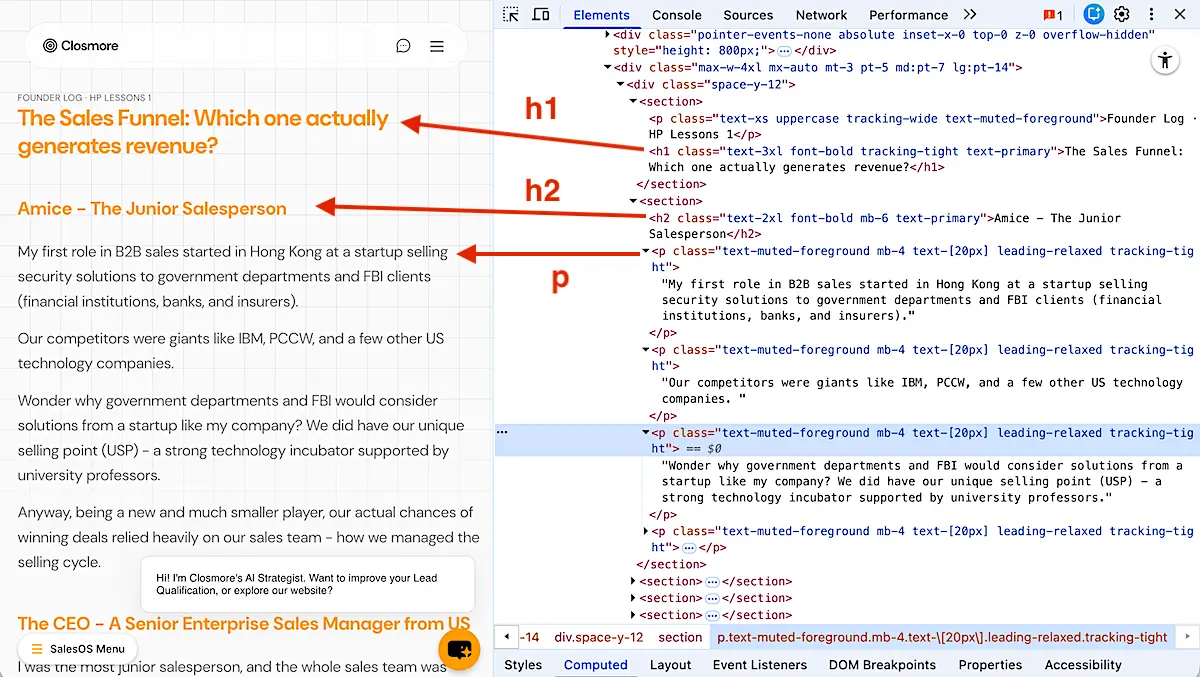Click the blue AI assistance icon in DevTools
This screenshot has height=677, width=1200.
pyautogui.click(x=1093, y=15)
